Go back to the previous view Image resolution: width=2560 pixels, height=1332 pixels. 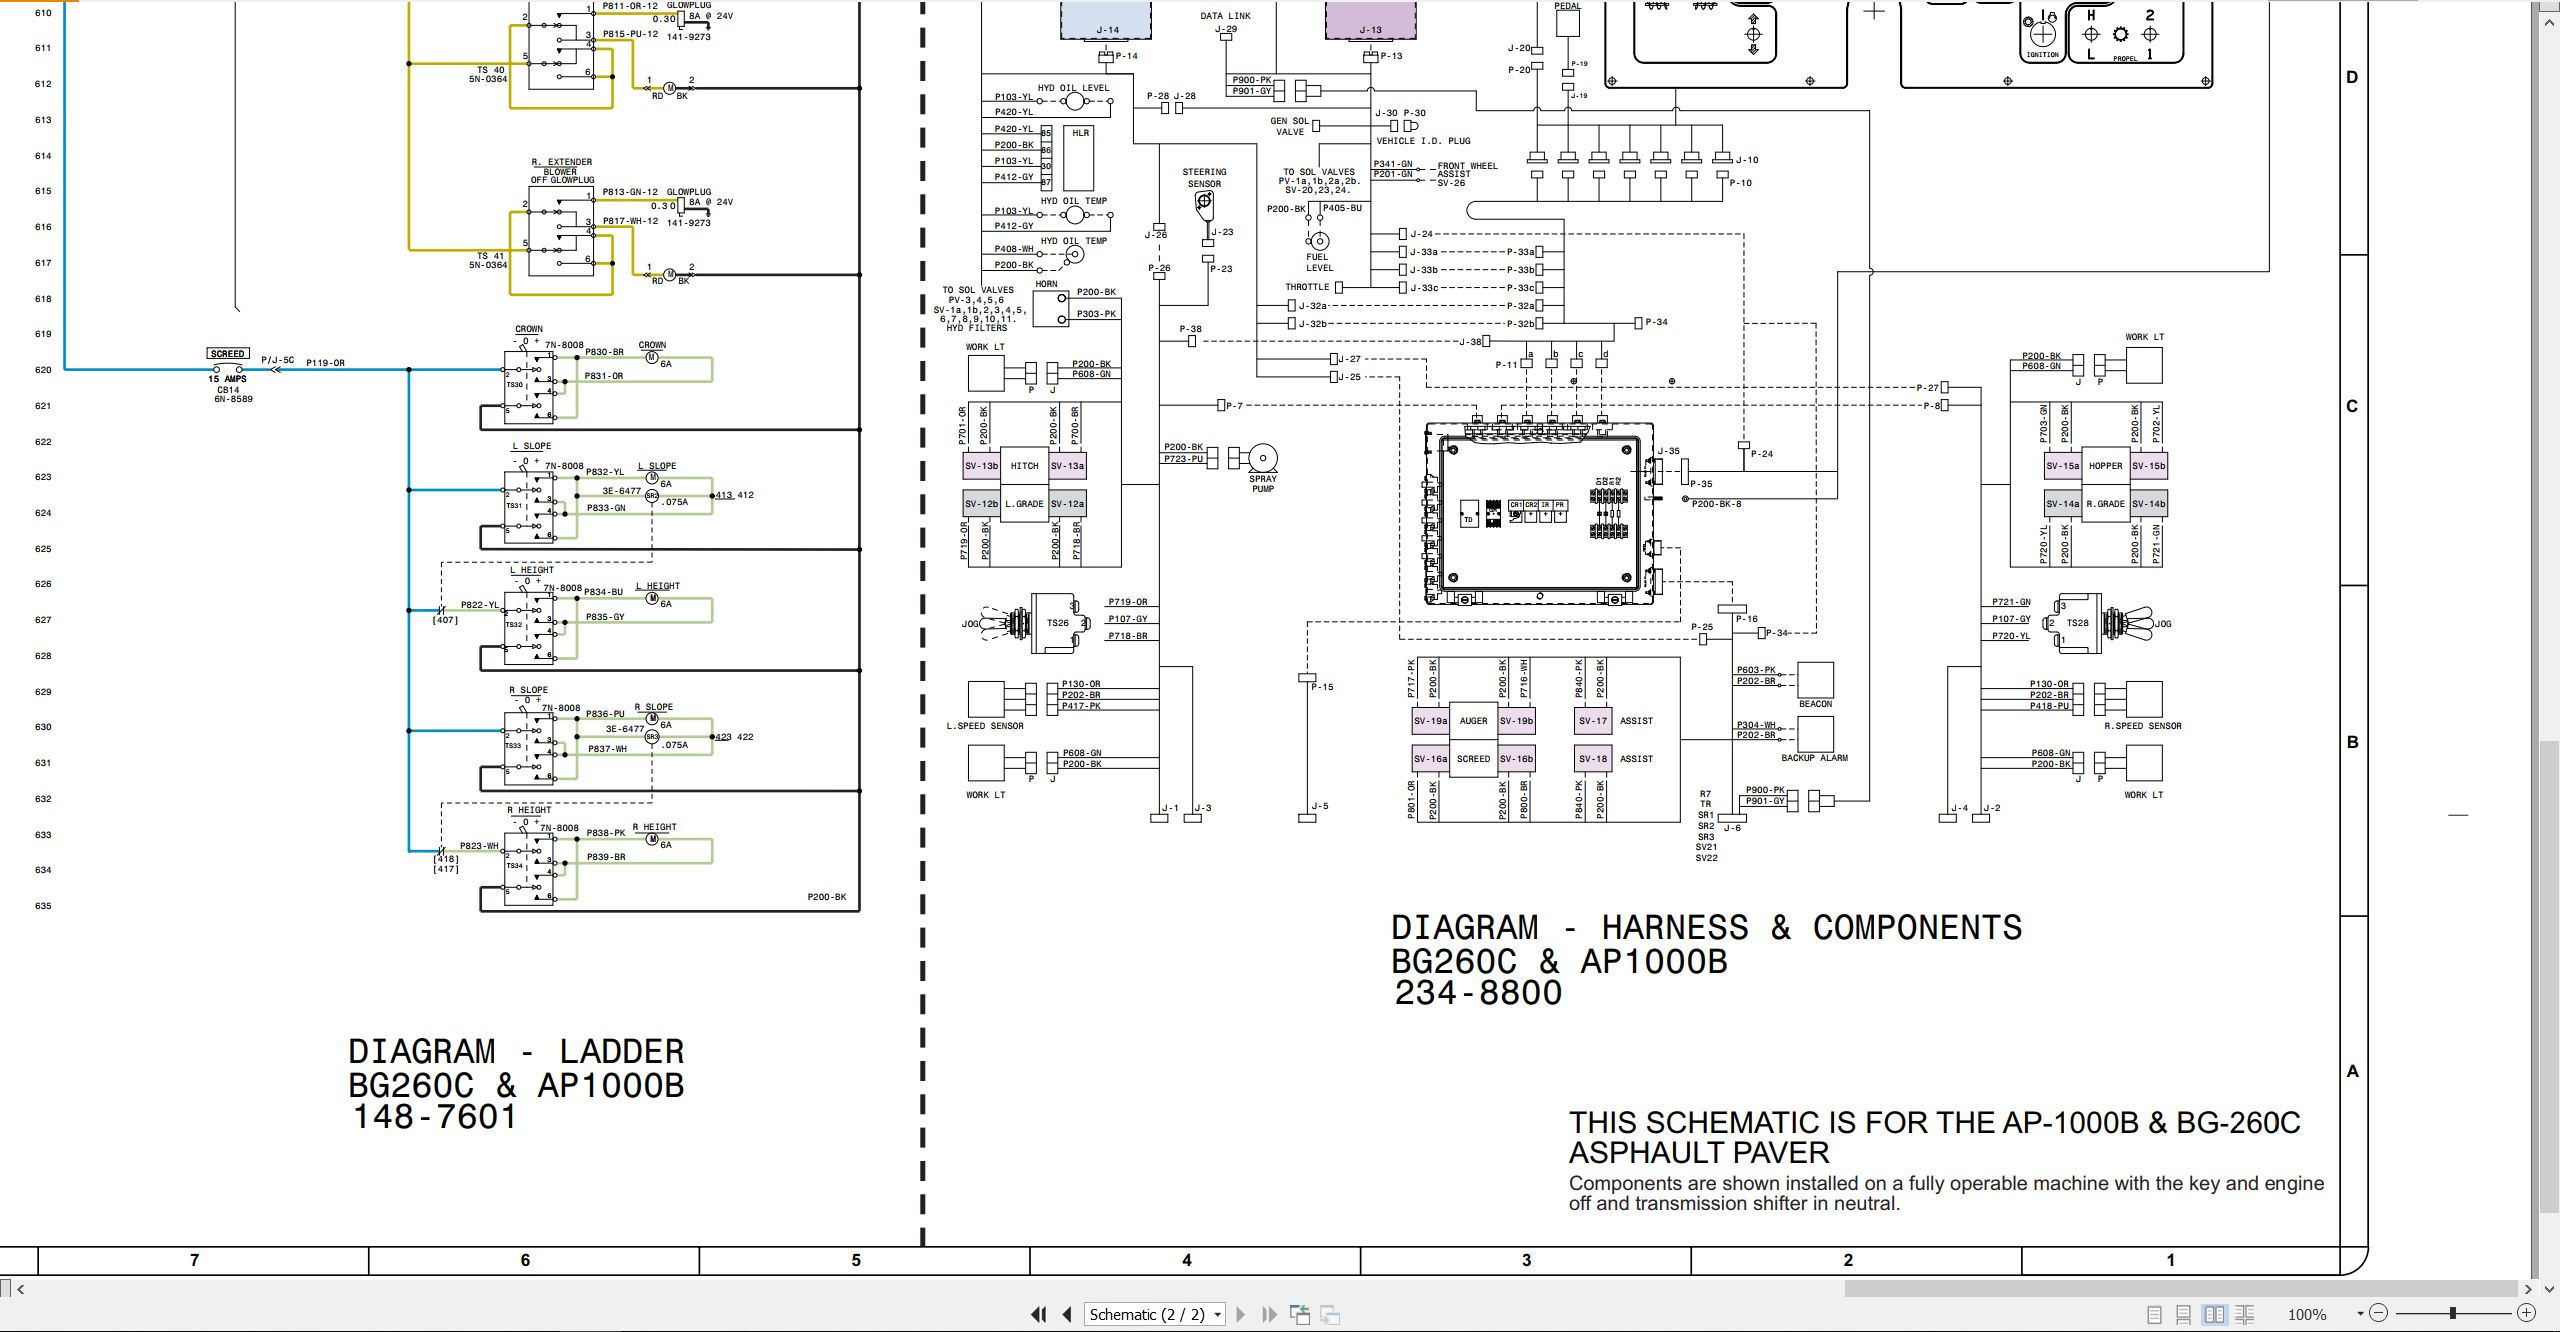tap(1300, 1315)
